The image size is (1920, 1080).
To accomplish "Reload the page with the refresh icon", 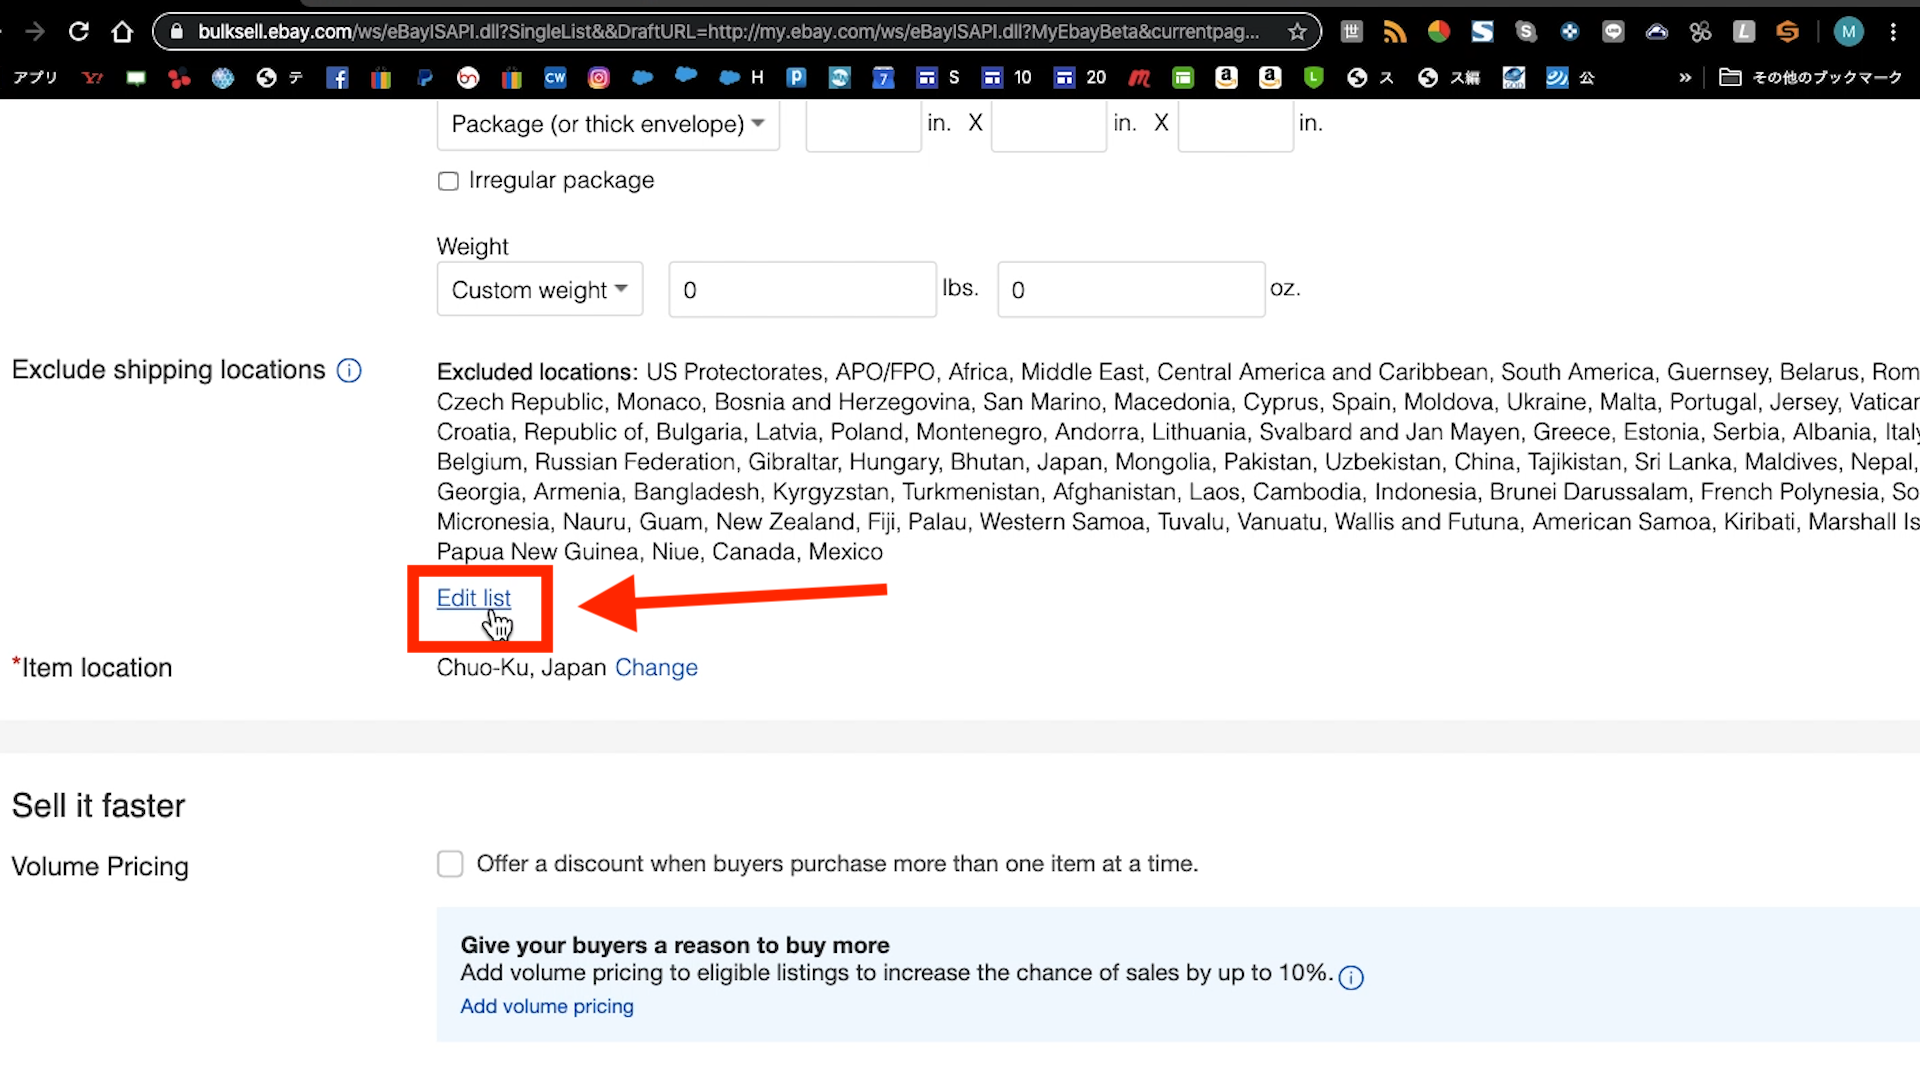I will coord(78,32).
